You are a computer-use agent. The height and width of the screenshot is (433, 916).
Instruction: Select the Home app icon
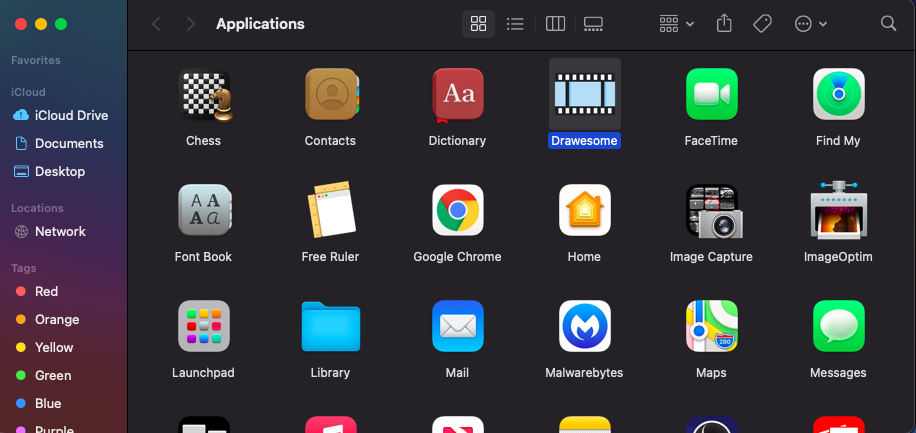pos(585,210)
